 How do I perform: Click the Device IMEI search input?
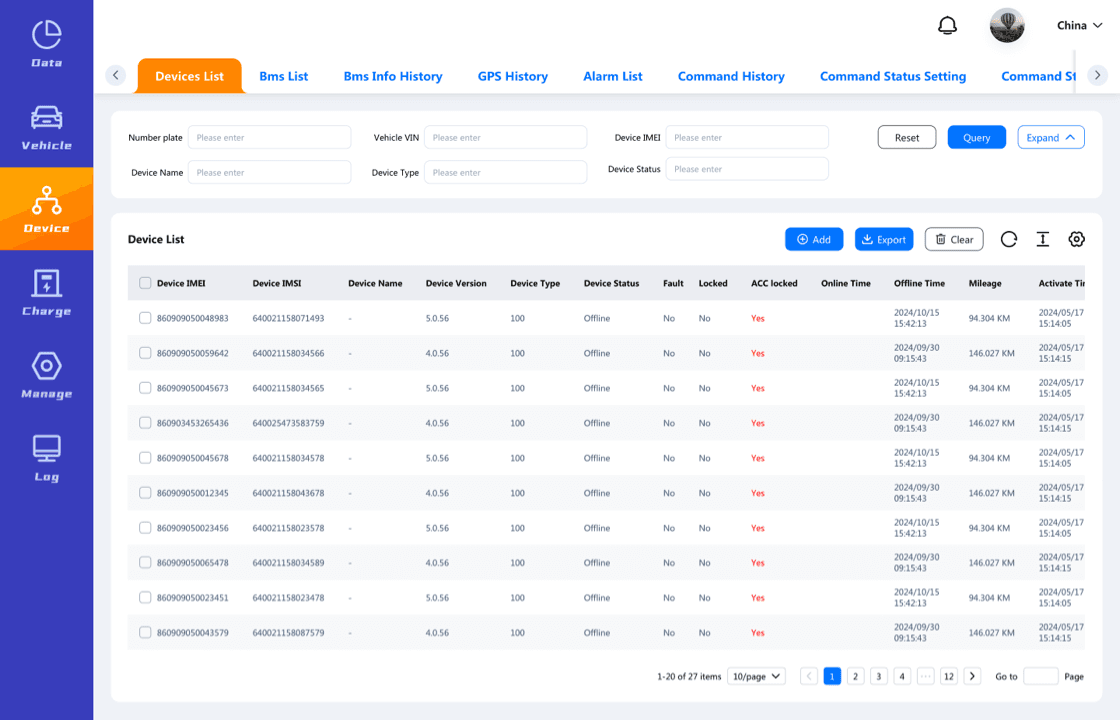tap(746, 137)
